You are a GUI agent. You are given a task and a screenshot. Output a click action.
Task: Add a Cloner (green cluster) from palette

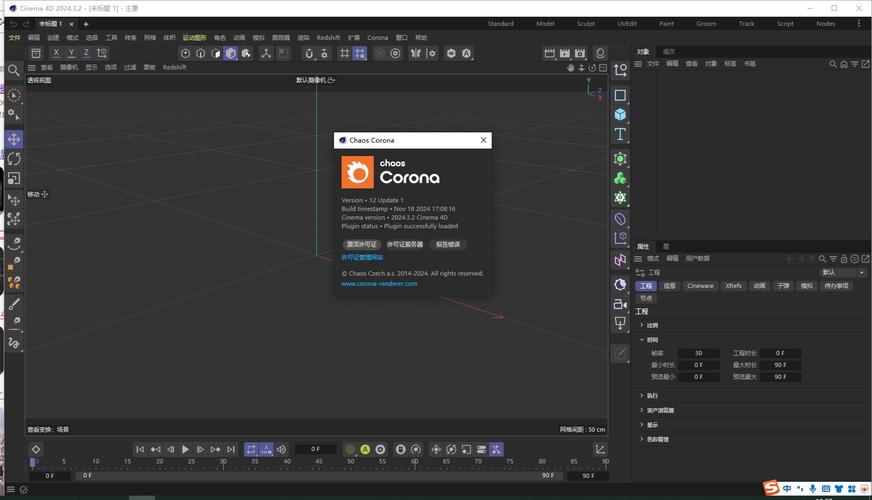point(620,179)
